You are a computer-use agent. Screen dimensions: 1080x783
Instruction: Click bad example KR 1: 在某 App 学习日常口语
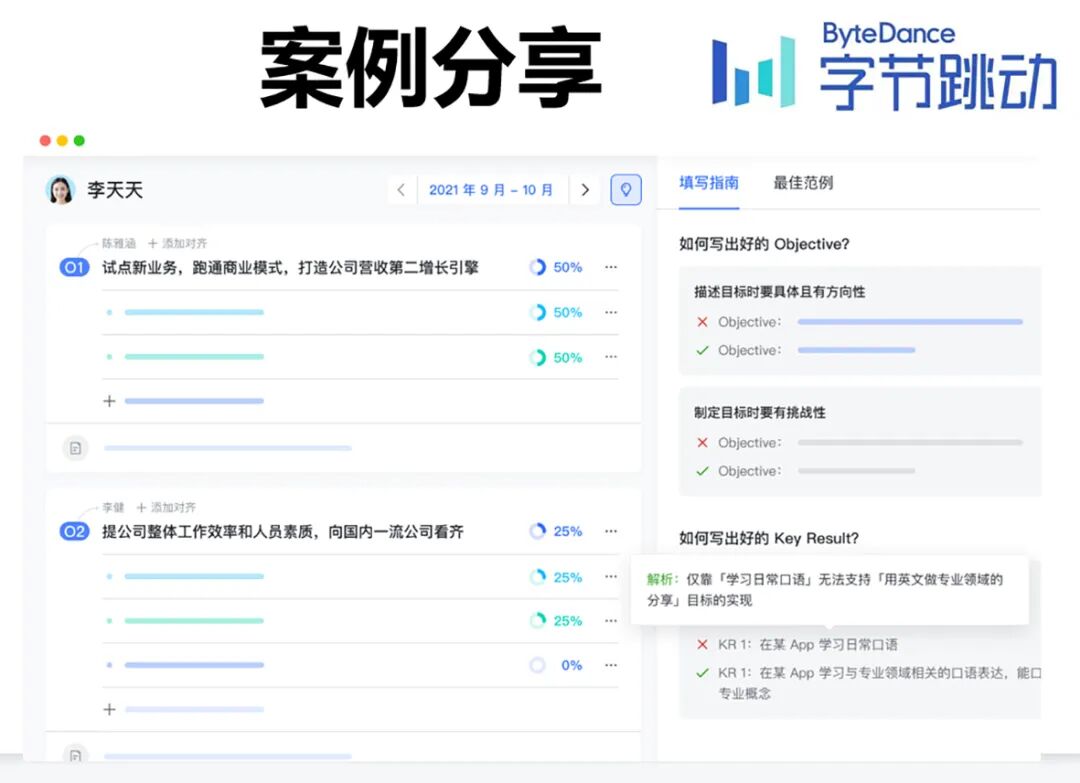tap(808, 645)
